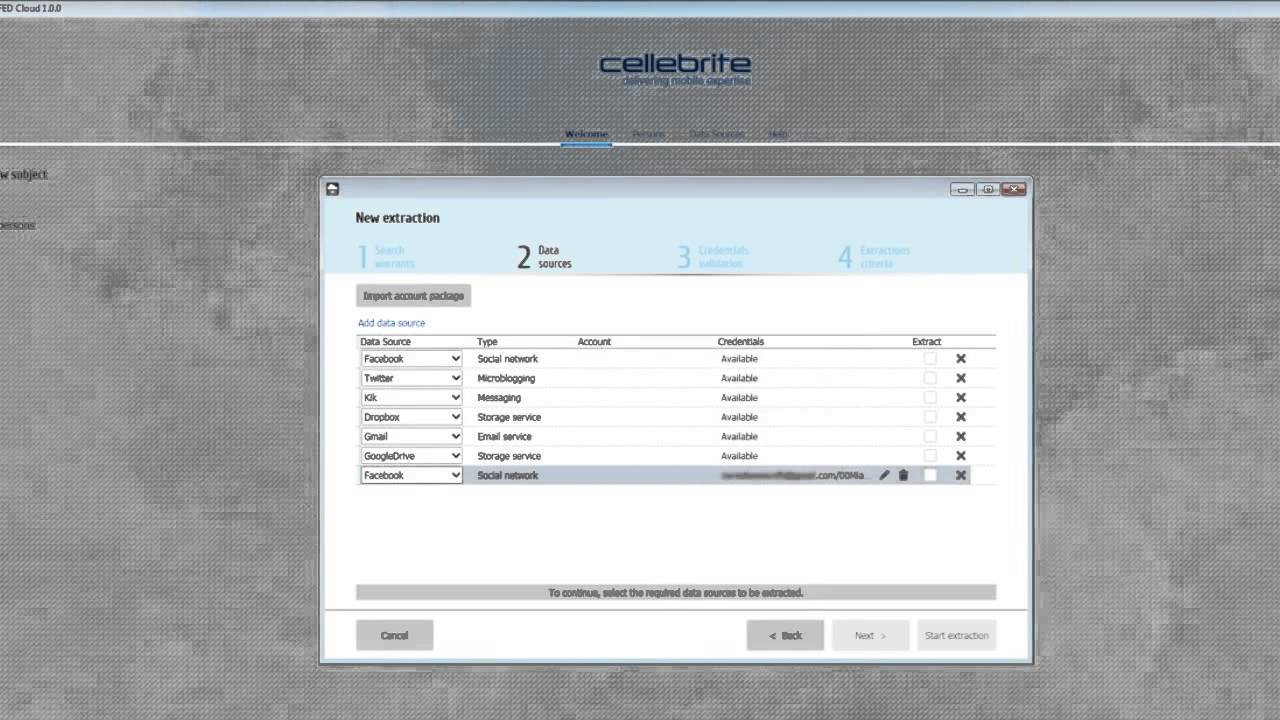Click the Credentials column header
The width and height of the screenshot is (1280, 720).
click(x=741, y=342)
